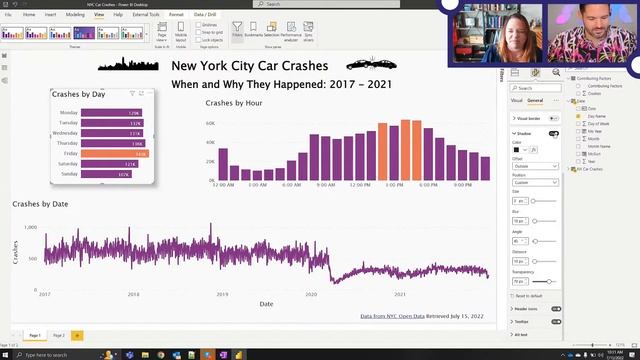Viewport: 640px width, 360px height.
Task: Open the Bookmarks pane
Action: pos(253,31)
